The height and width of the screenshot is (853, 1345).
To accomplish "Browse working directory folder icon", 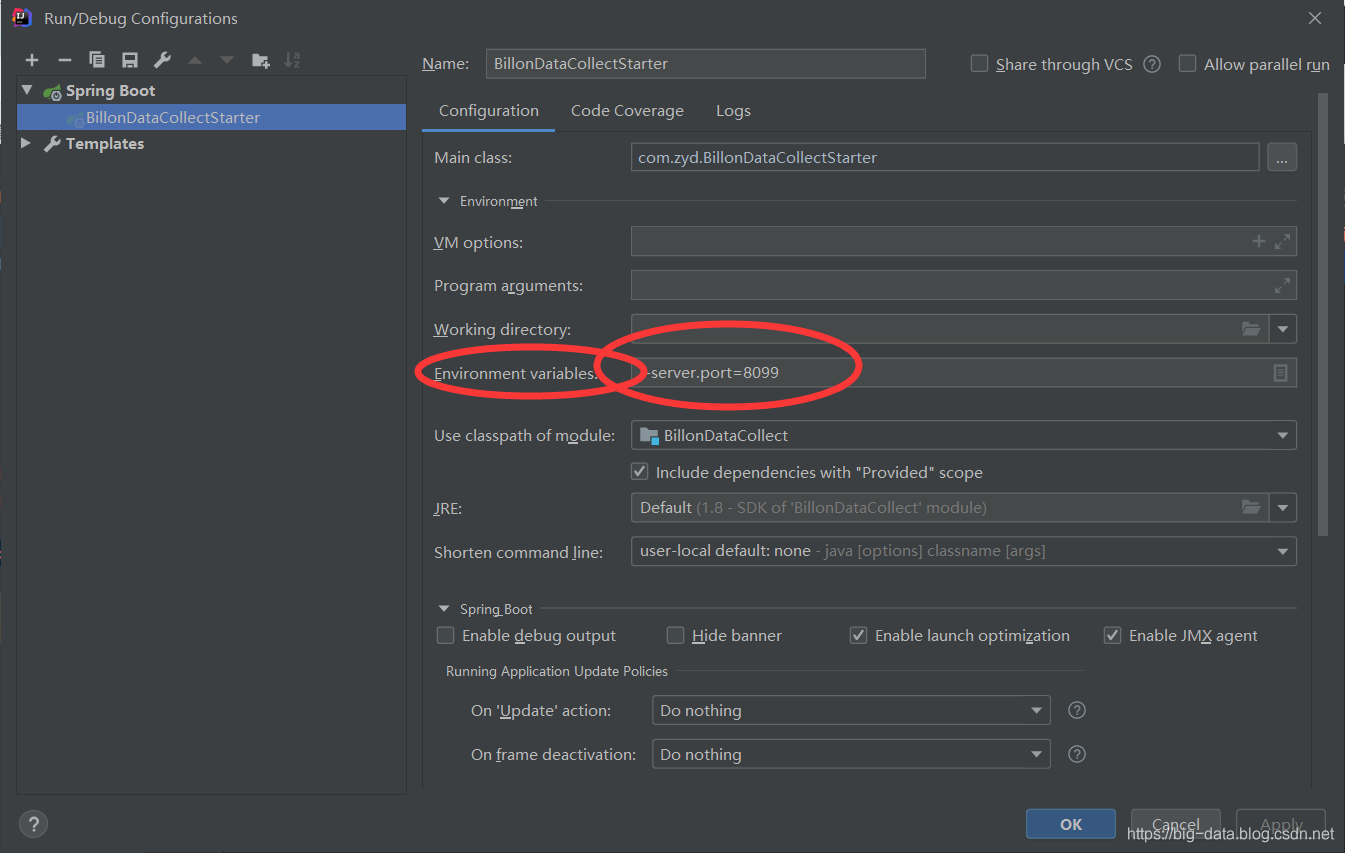I will [x=1251, y=329].
